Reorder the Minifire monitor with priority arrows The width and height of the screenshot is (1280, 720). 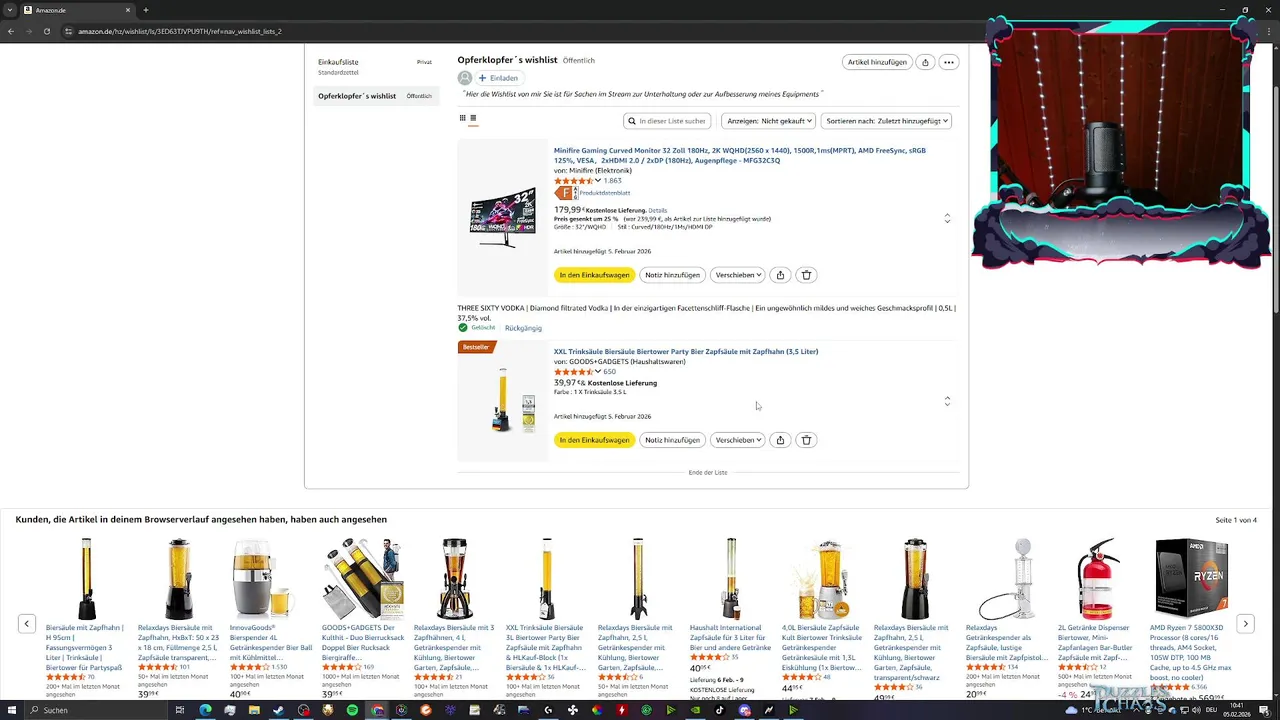click(x=947, y=218)
